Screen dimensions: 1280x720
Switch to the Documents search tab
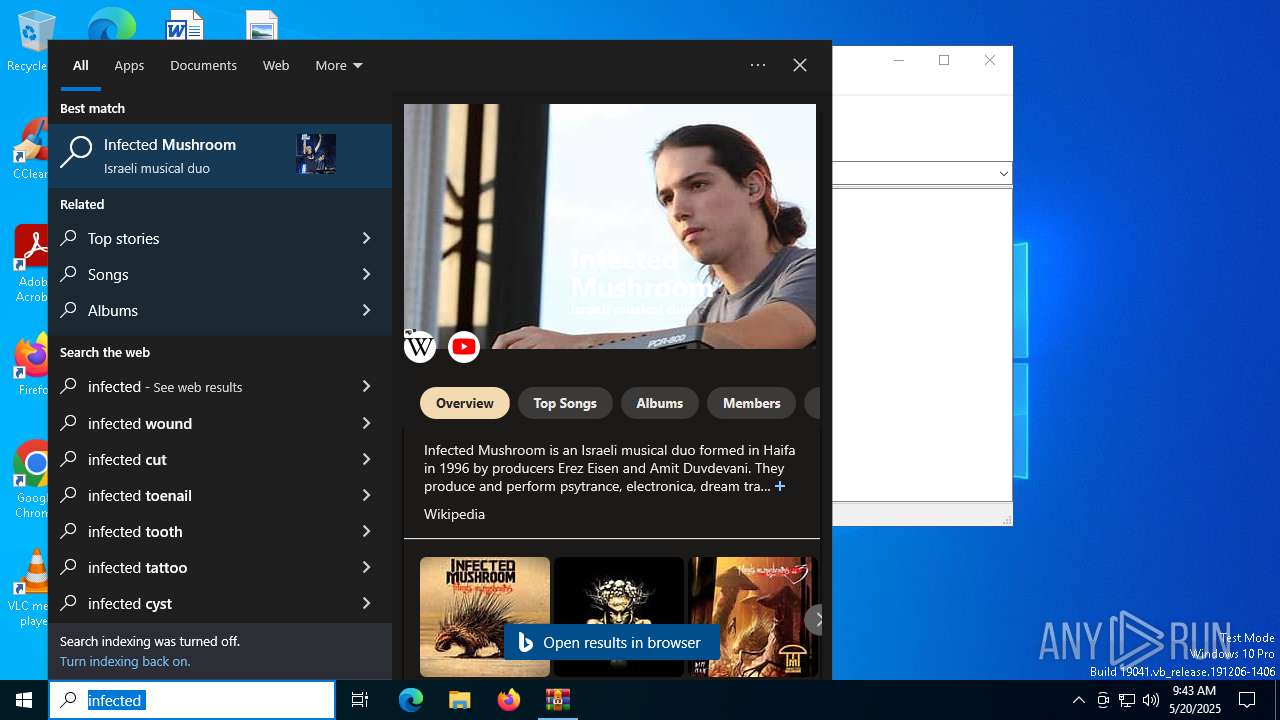click(x=203, y=65)
